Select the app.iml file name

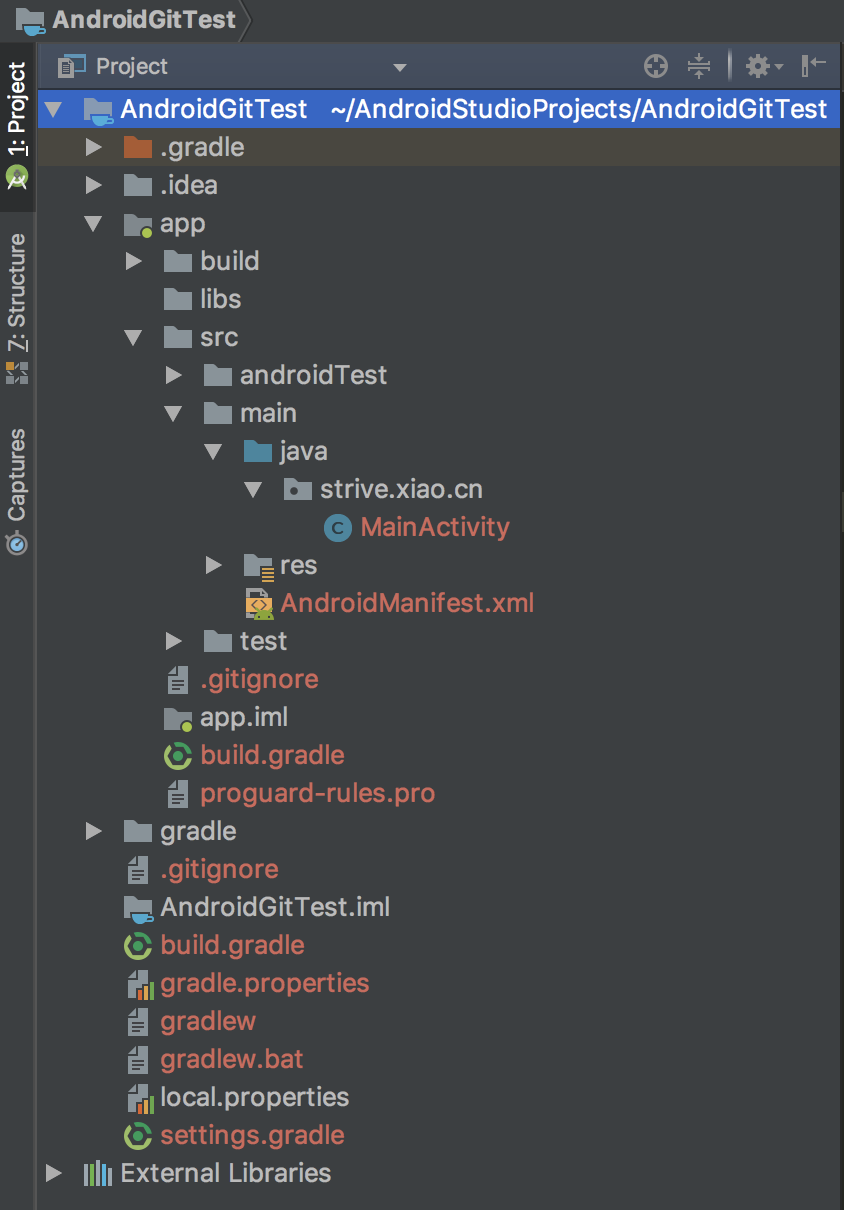(244, 718)
